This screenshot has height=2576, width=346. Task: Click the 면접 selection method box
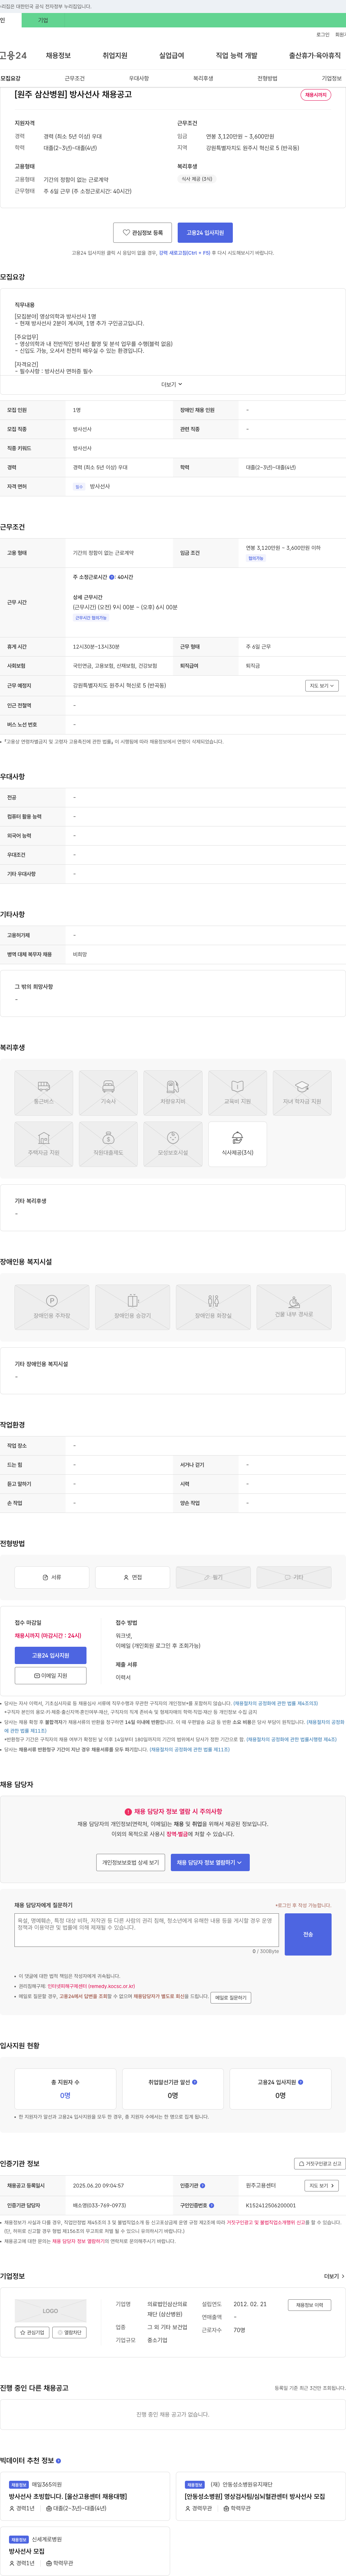132,1577
